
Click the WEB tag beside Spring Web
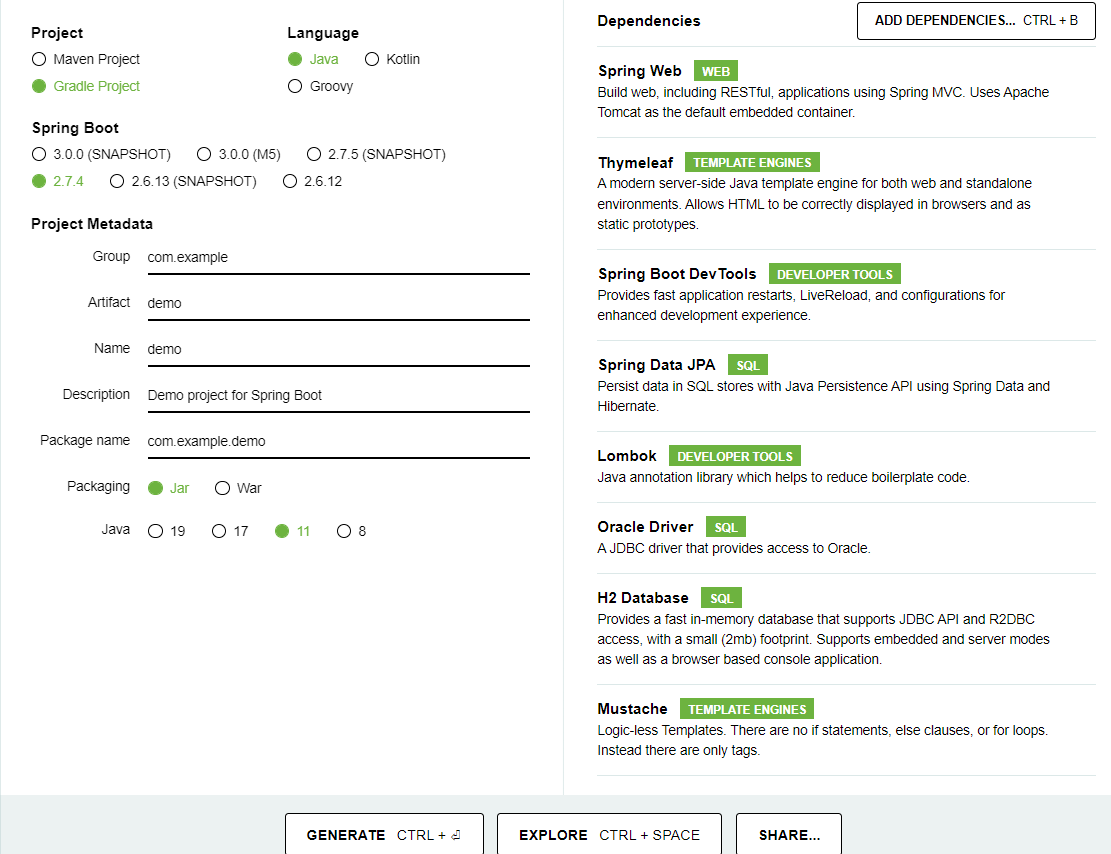click(x=716, y=71)
